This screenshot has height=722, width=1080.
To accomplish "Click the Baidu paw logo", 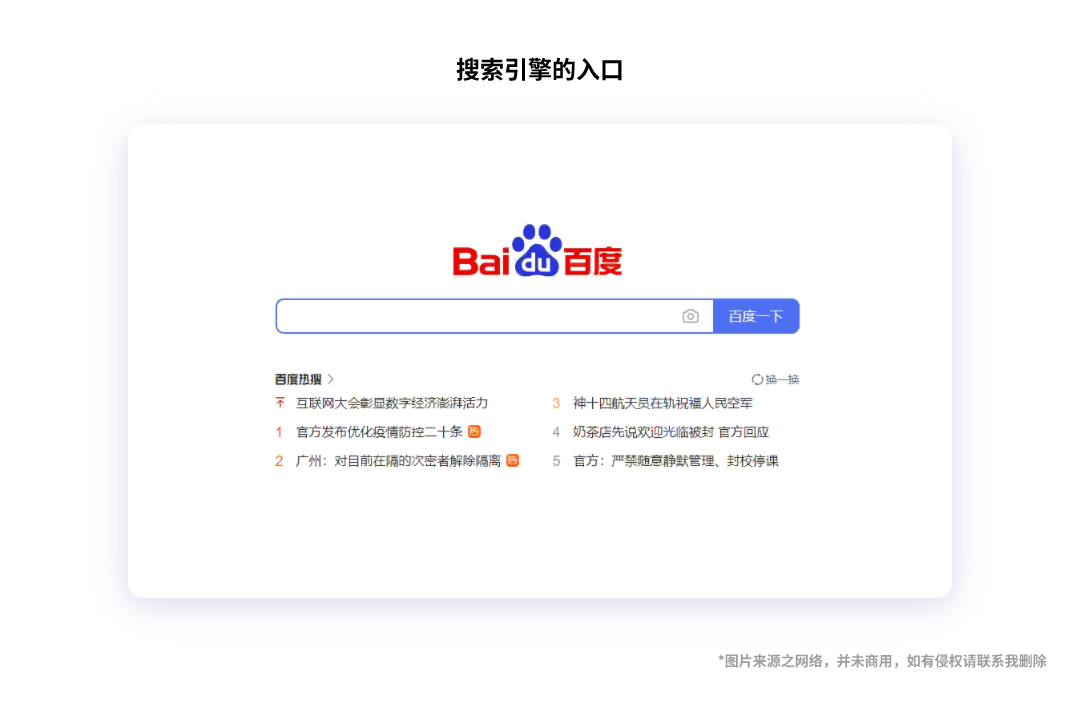I will 537,251.
